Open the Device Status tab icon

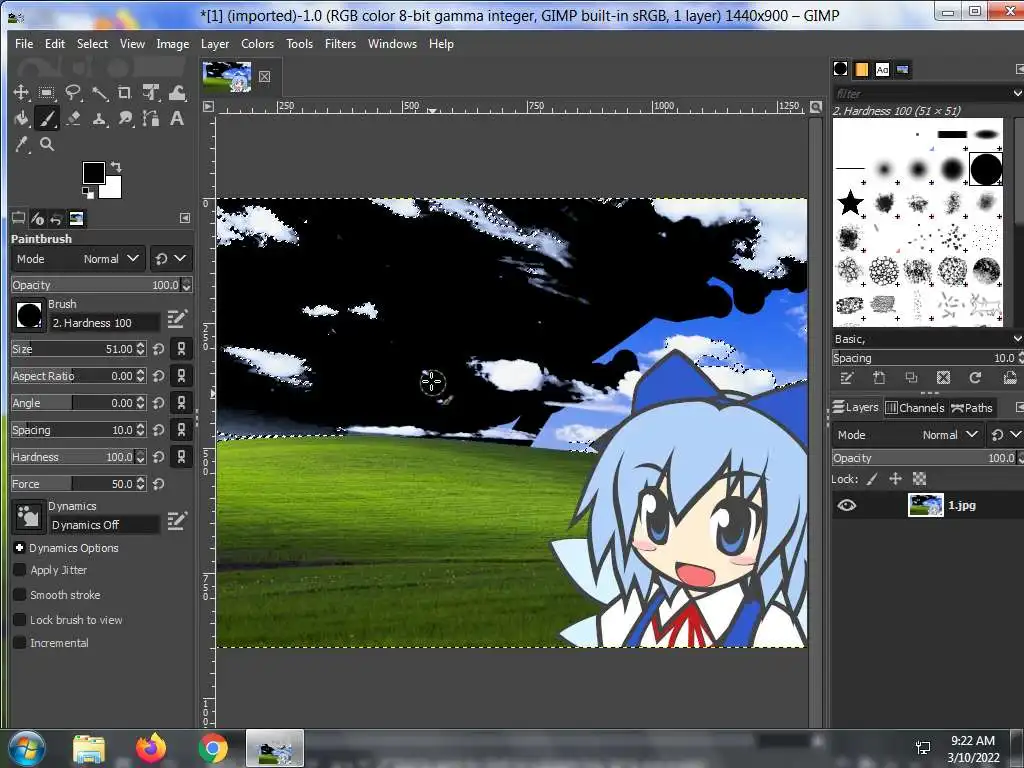[37, 218]
